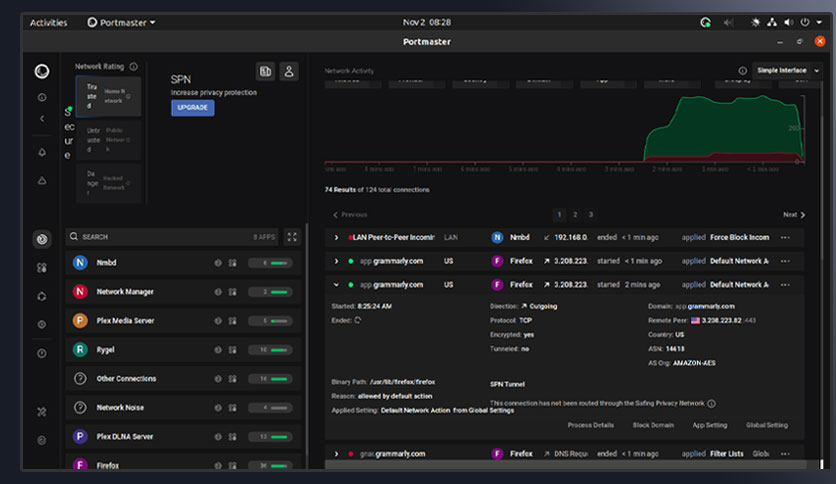Image resolution: width=836 pixels, height=484 pixels.
Task: Click the clock icon on Network Manager row
Action: (218, 292)
